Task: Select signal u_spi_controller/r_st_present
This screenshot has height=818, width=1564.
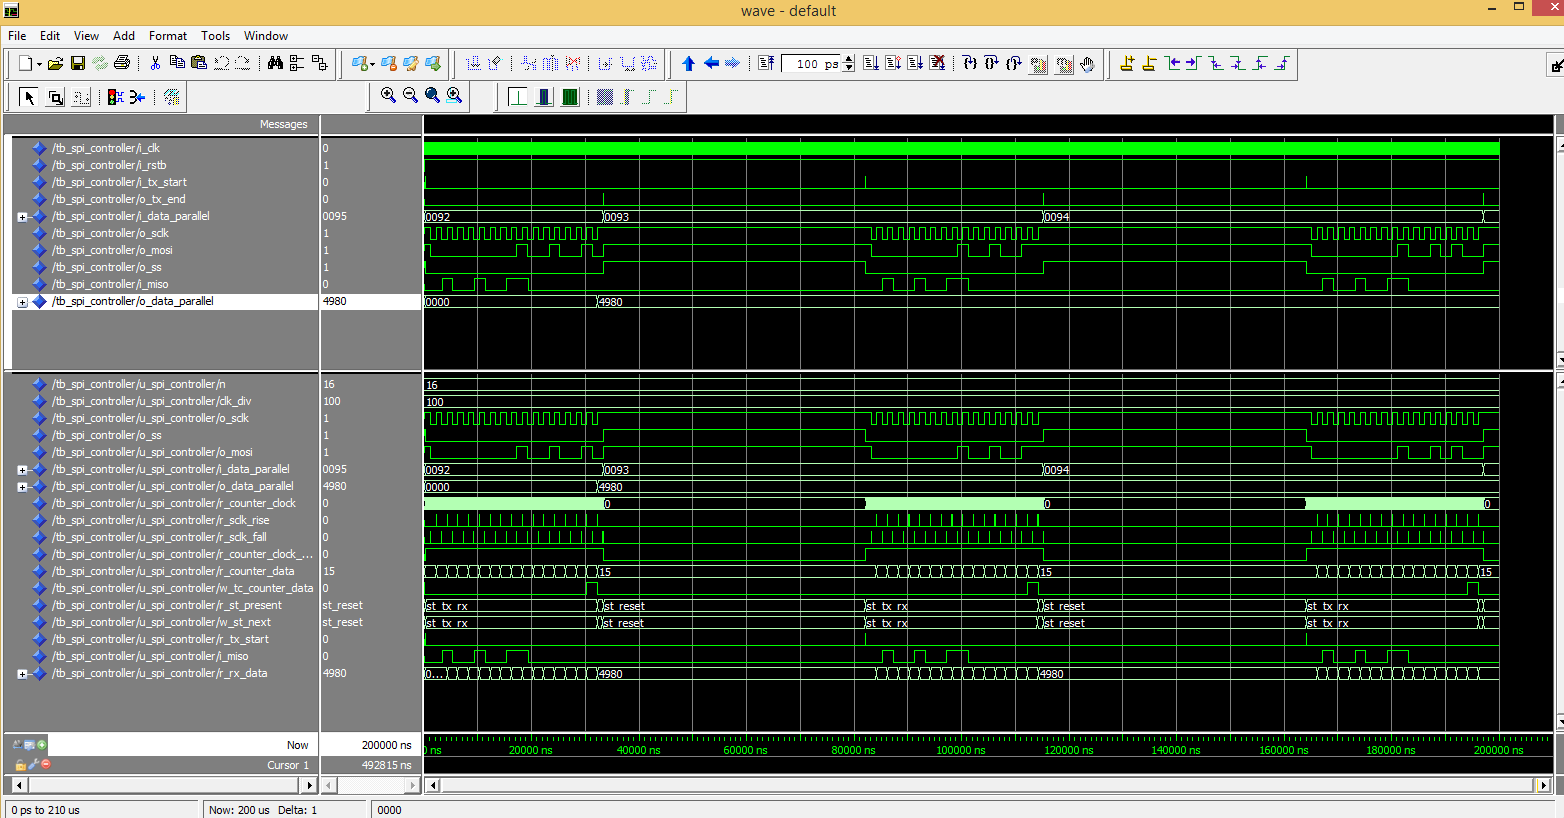Action: pyautogui.click(x=166, y=605)
